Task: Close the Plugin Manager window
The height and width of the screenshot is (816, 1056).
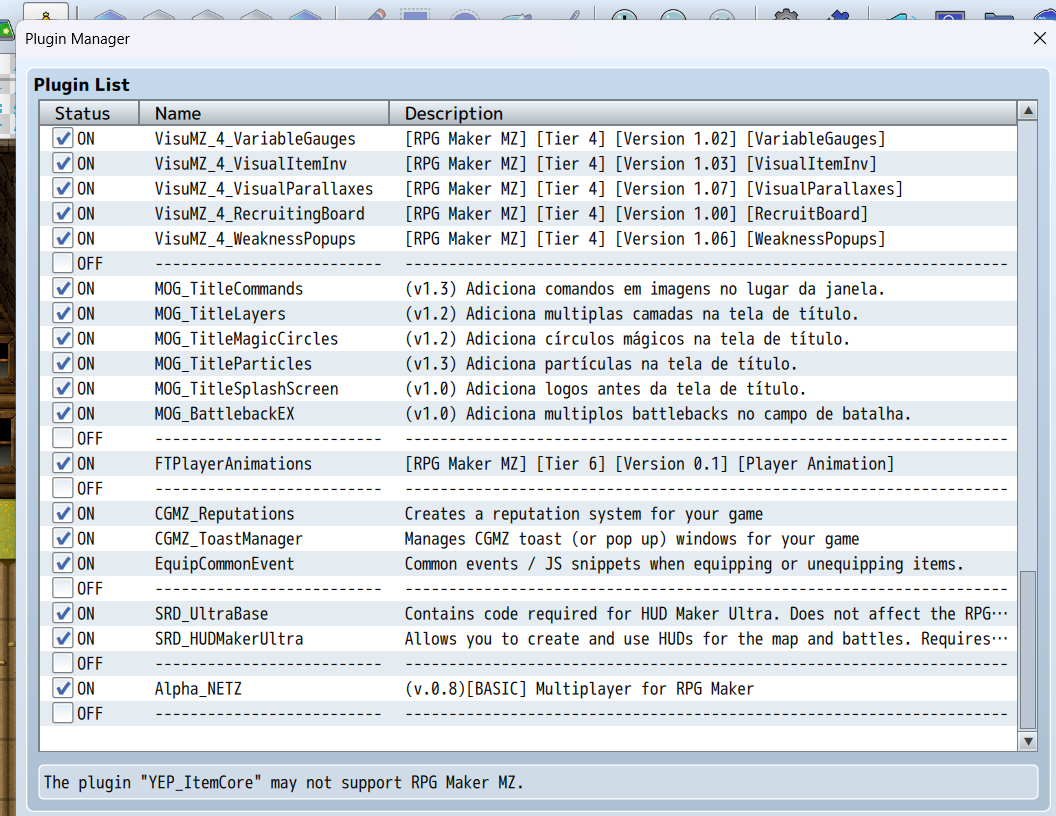Action: pyautogui.click(x=1040, y=38)
